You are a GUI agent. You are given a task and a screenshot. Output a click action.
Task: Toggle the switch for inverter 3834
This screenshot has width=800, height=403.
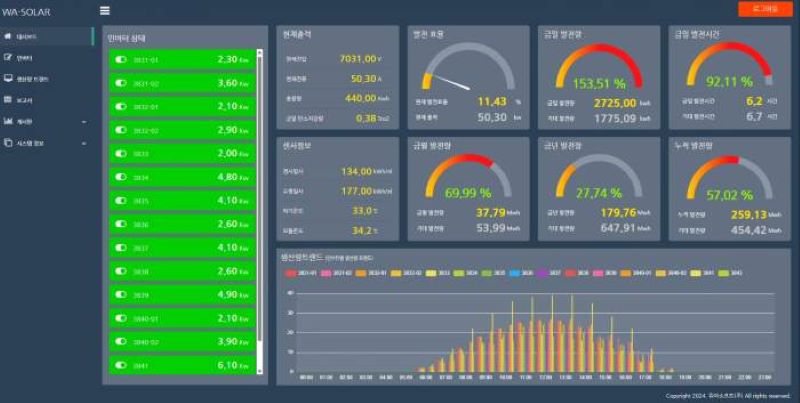pyautogui.click(x=121, y=177)
